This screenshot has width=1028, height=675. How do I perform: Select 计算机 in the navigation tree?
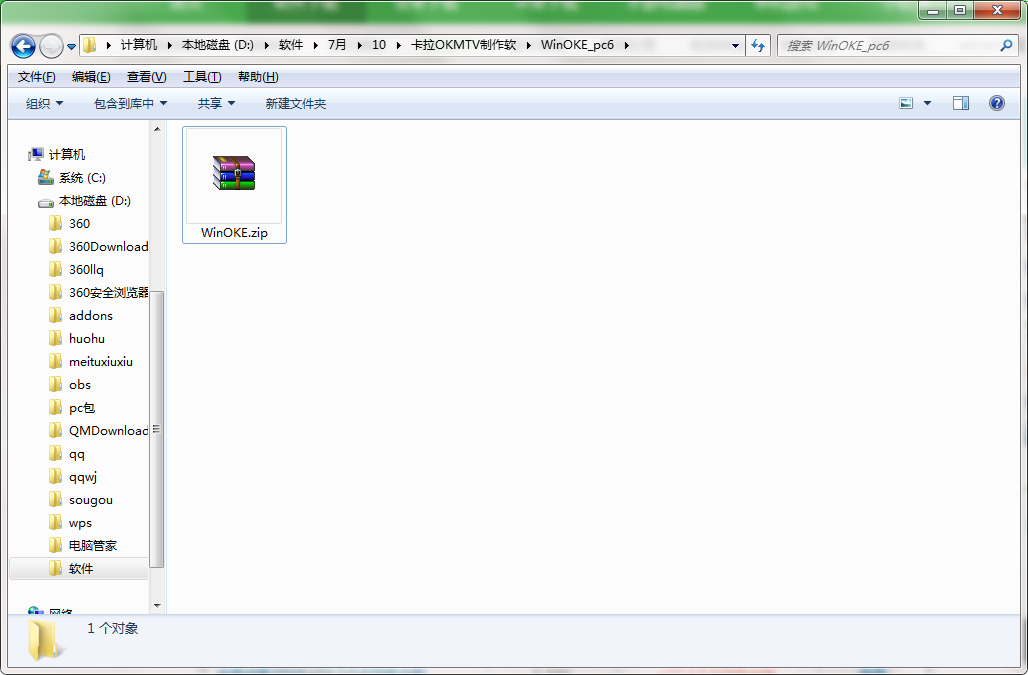point(67,155)
